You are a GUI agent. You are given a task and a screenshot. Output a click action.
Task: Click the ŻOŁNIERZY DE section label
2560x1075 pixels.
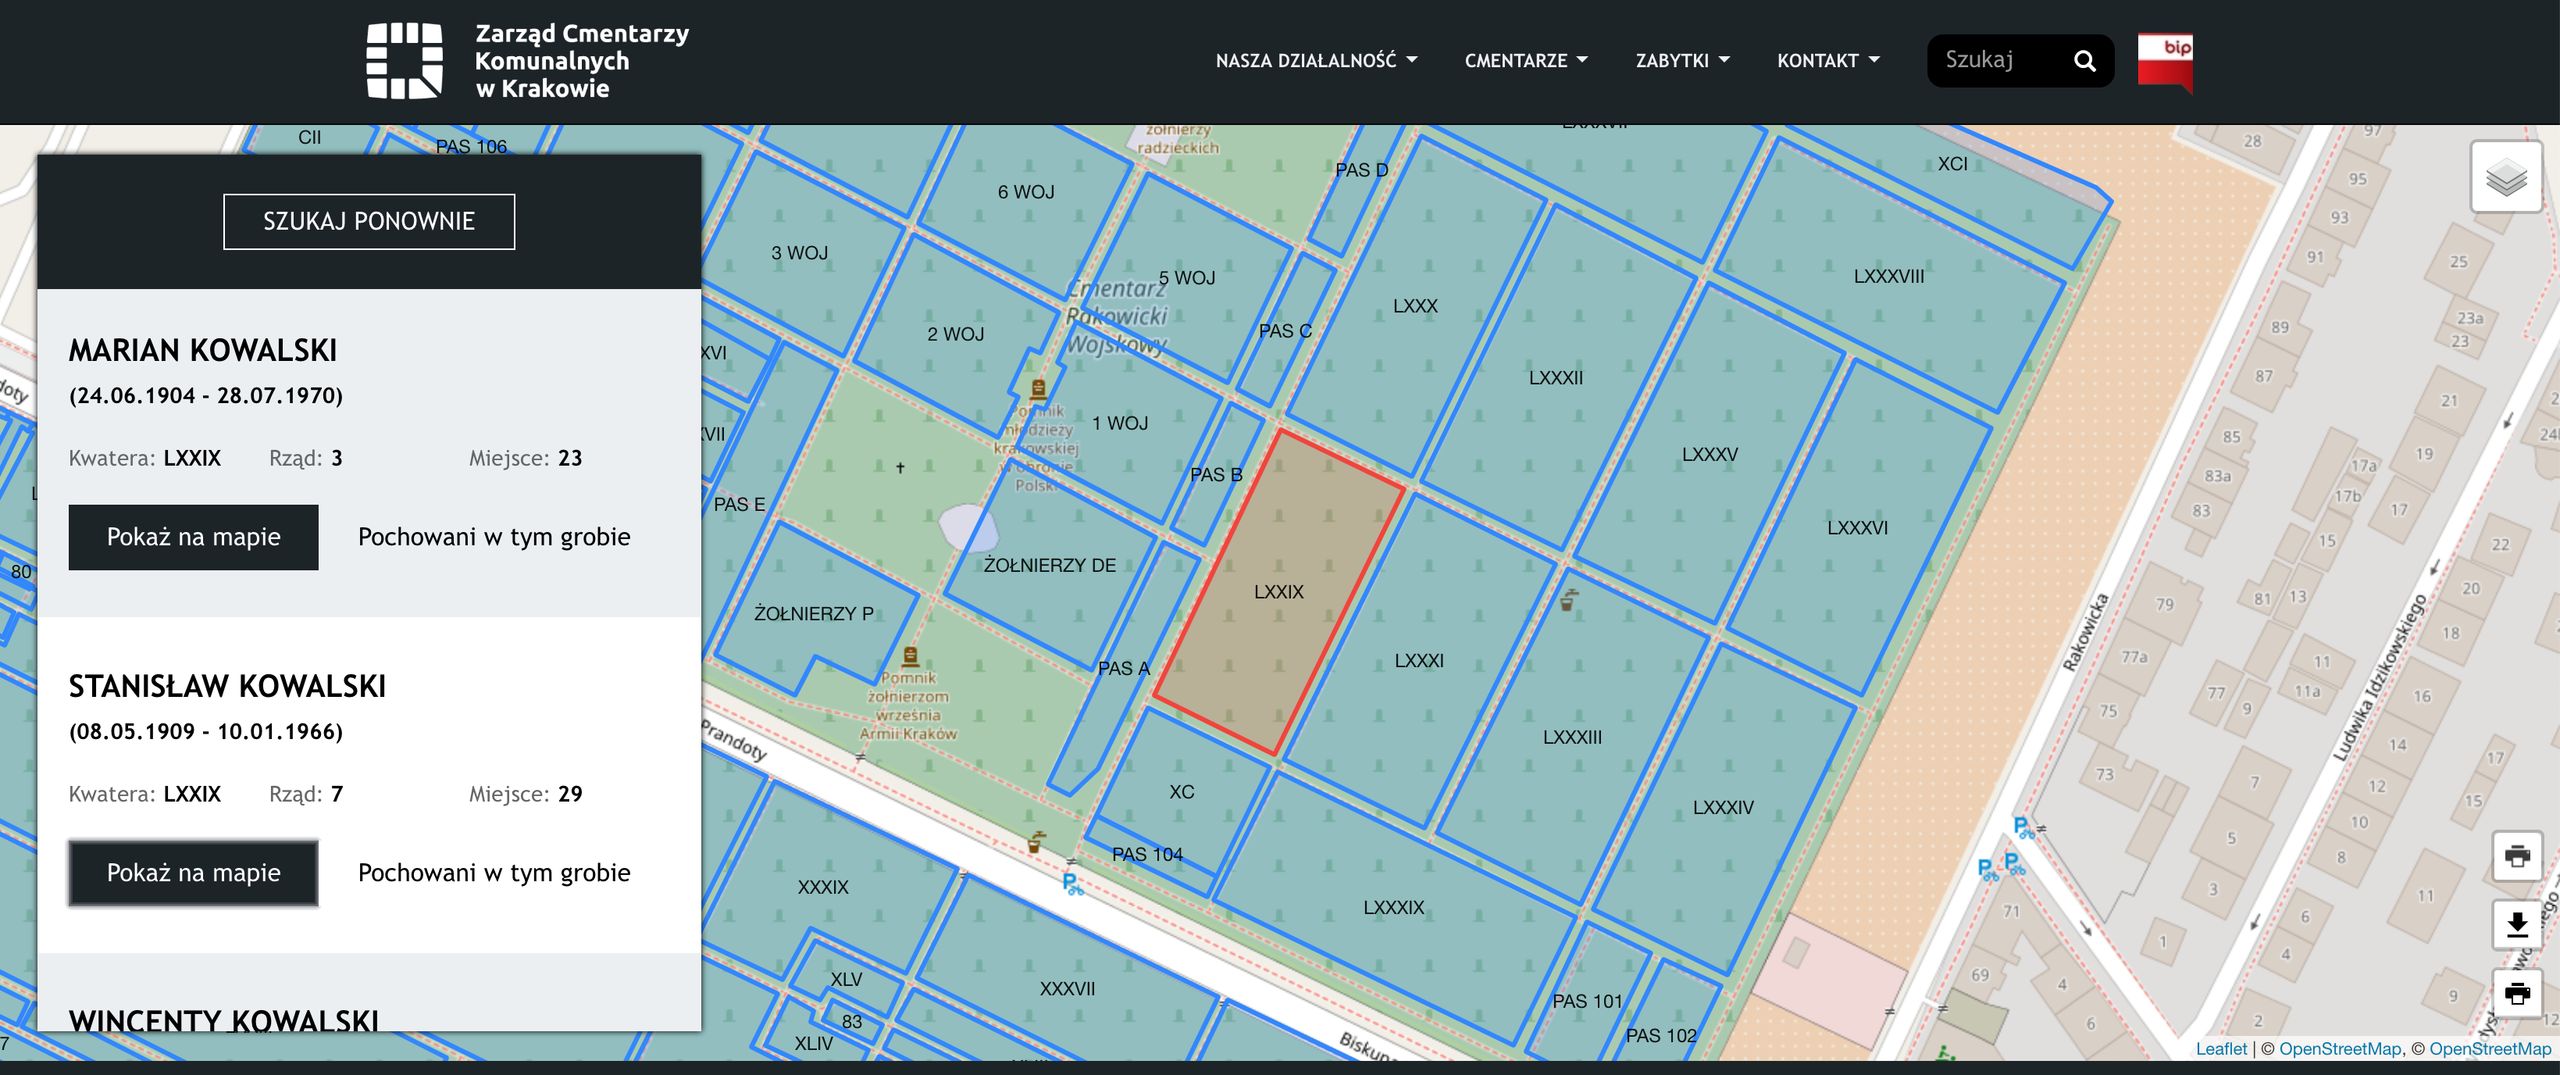point(1050,566)
